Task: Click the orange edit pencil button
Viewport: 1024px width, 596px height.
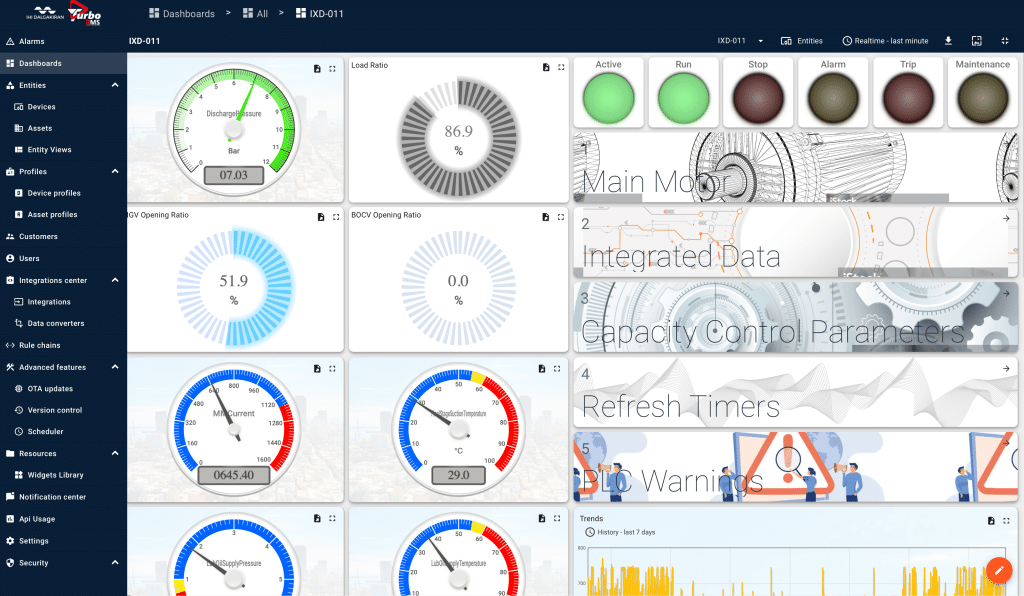Action: pyautogui.click(x=998, y=568)
